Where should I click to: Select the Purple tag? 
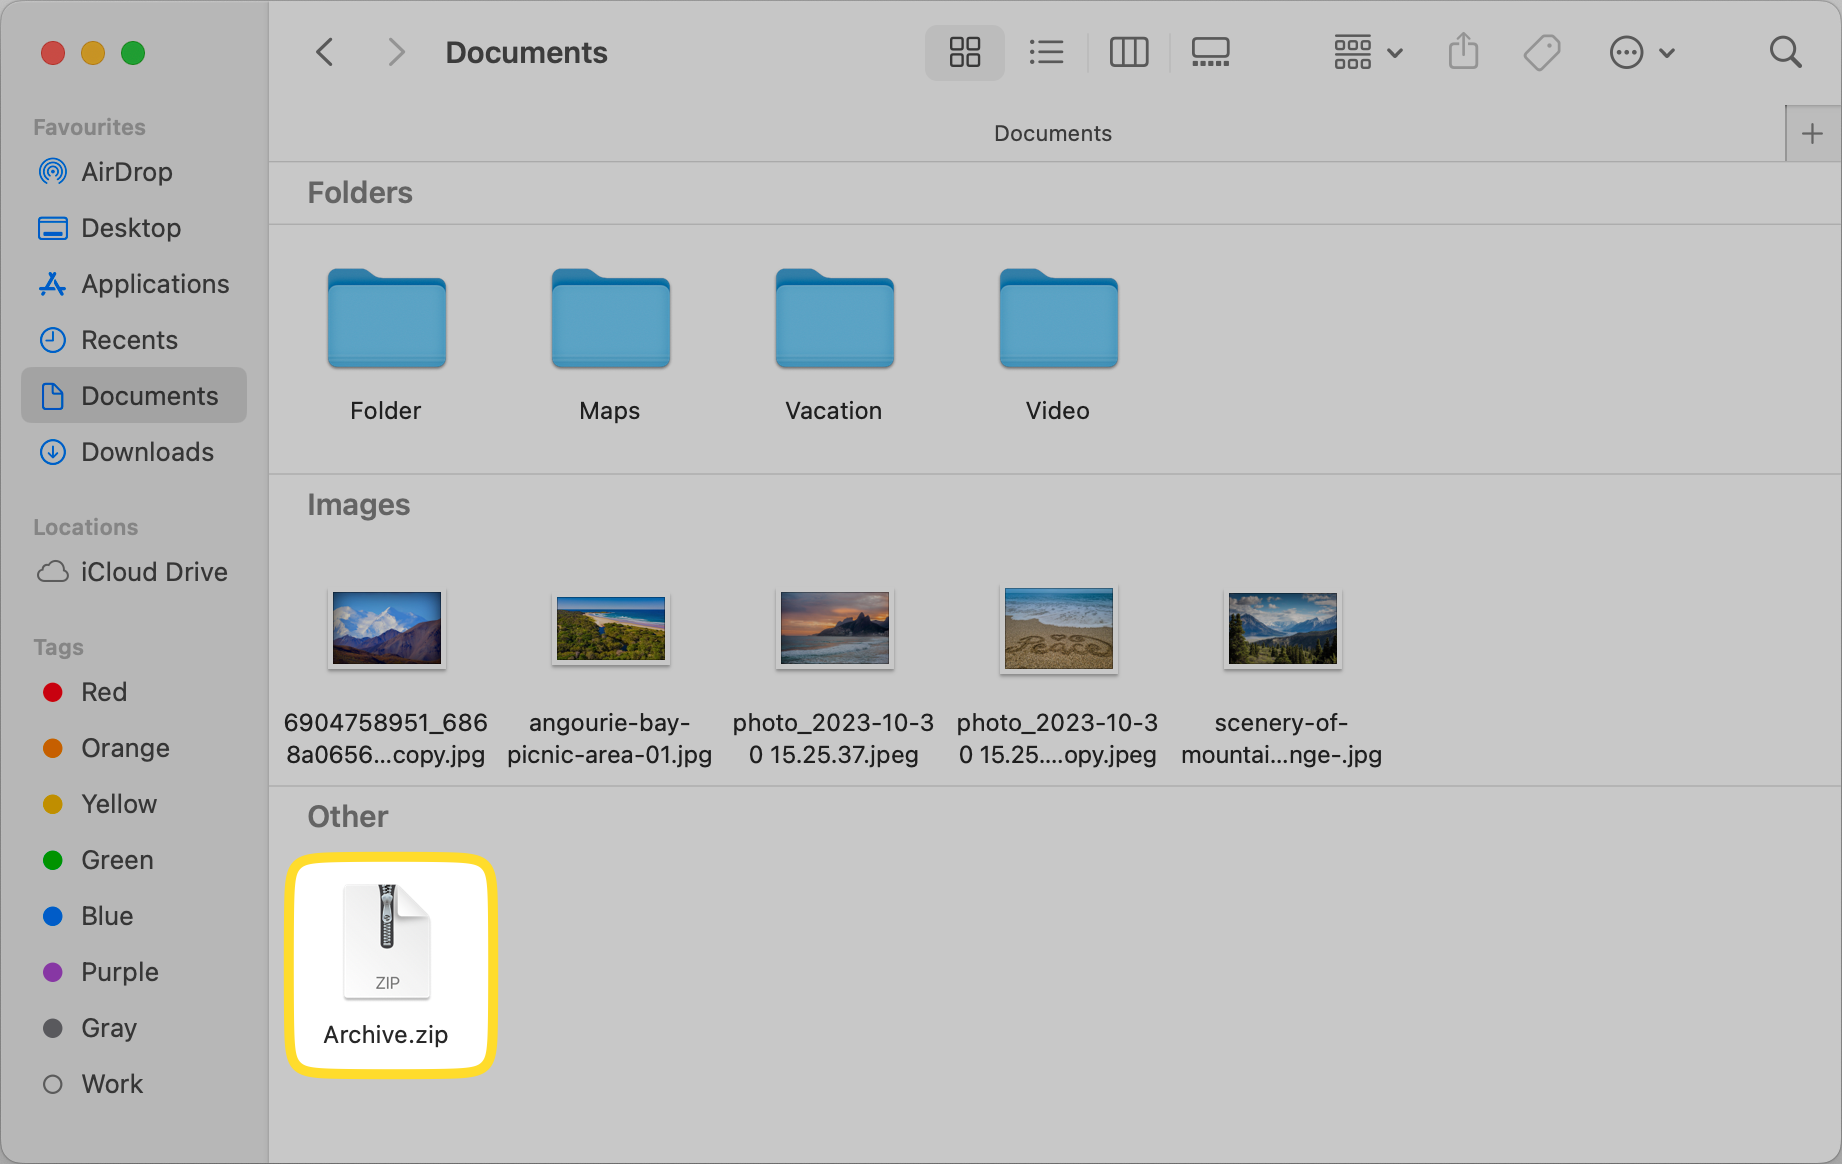click(x=119, y=971)
